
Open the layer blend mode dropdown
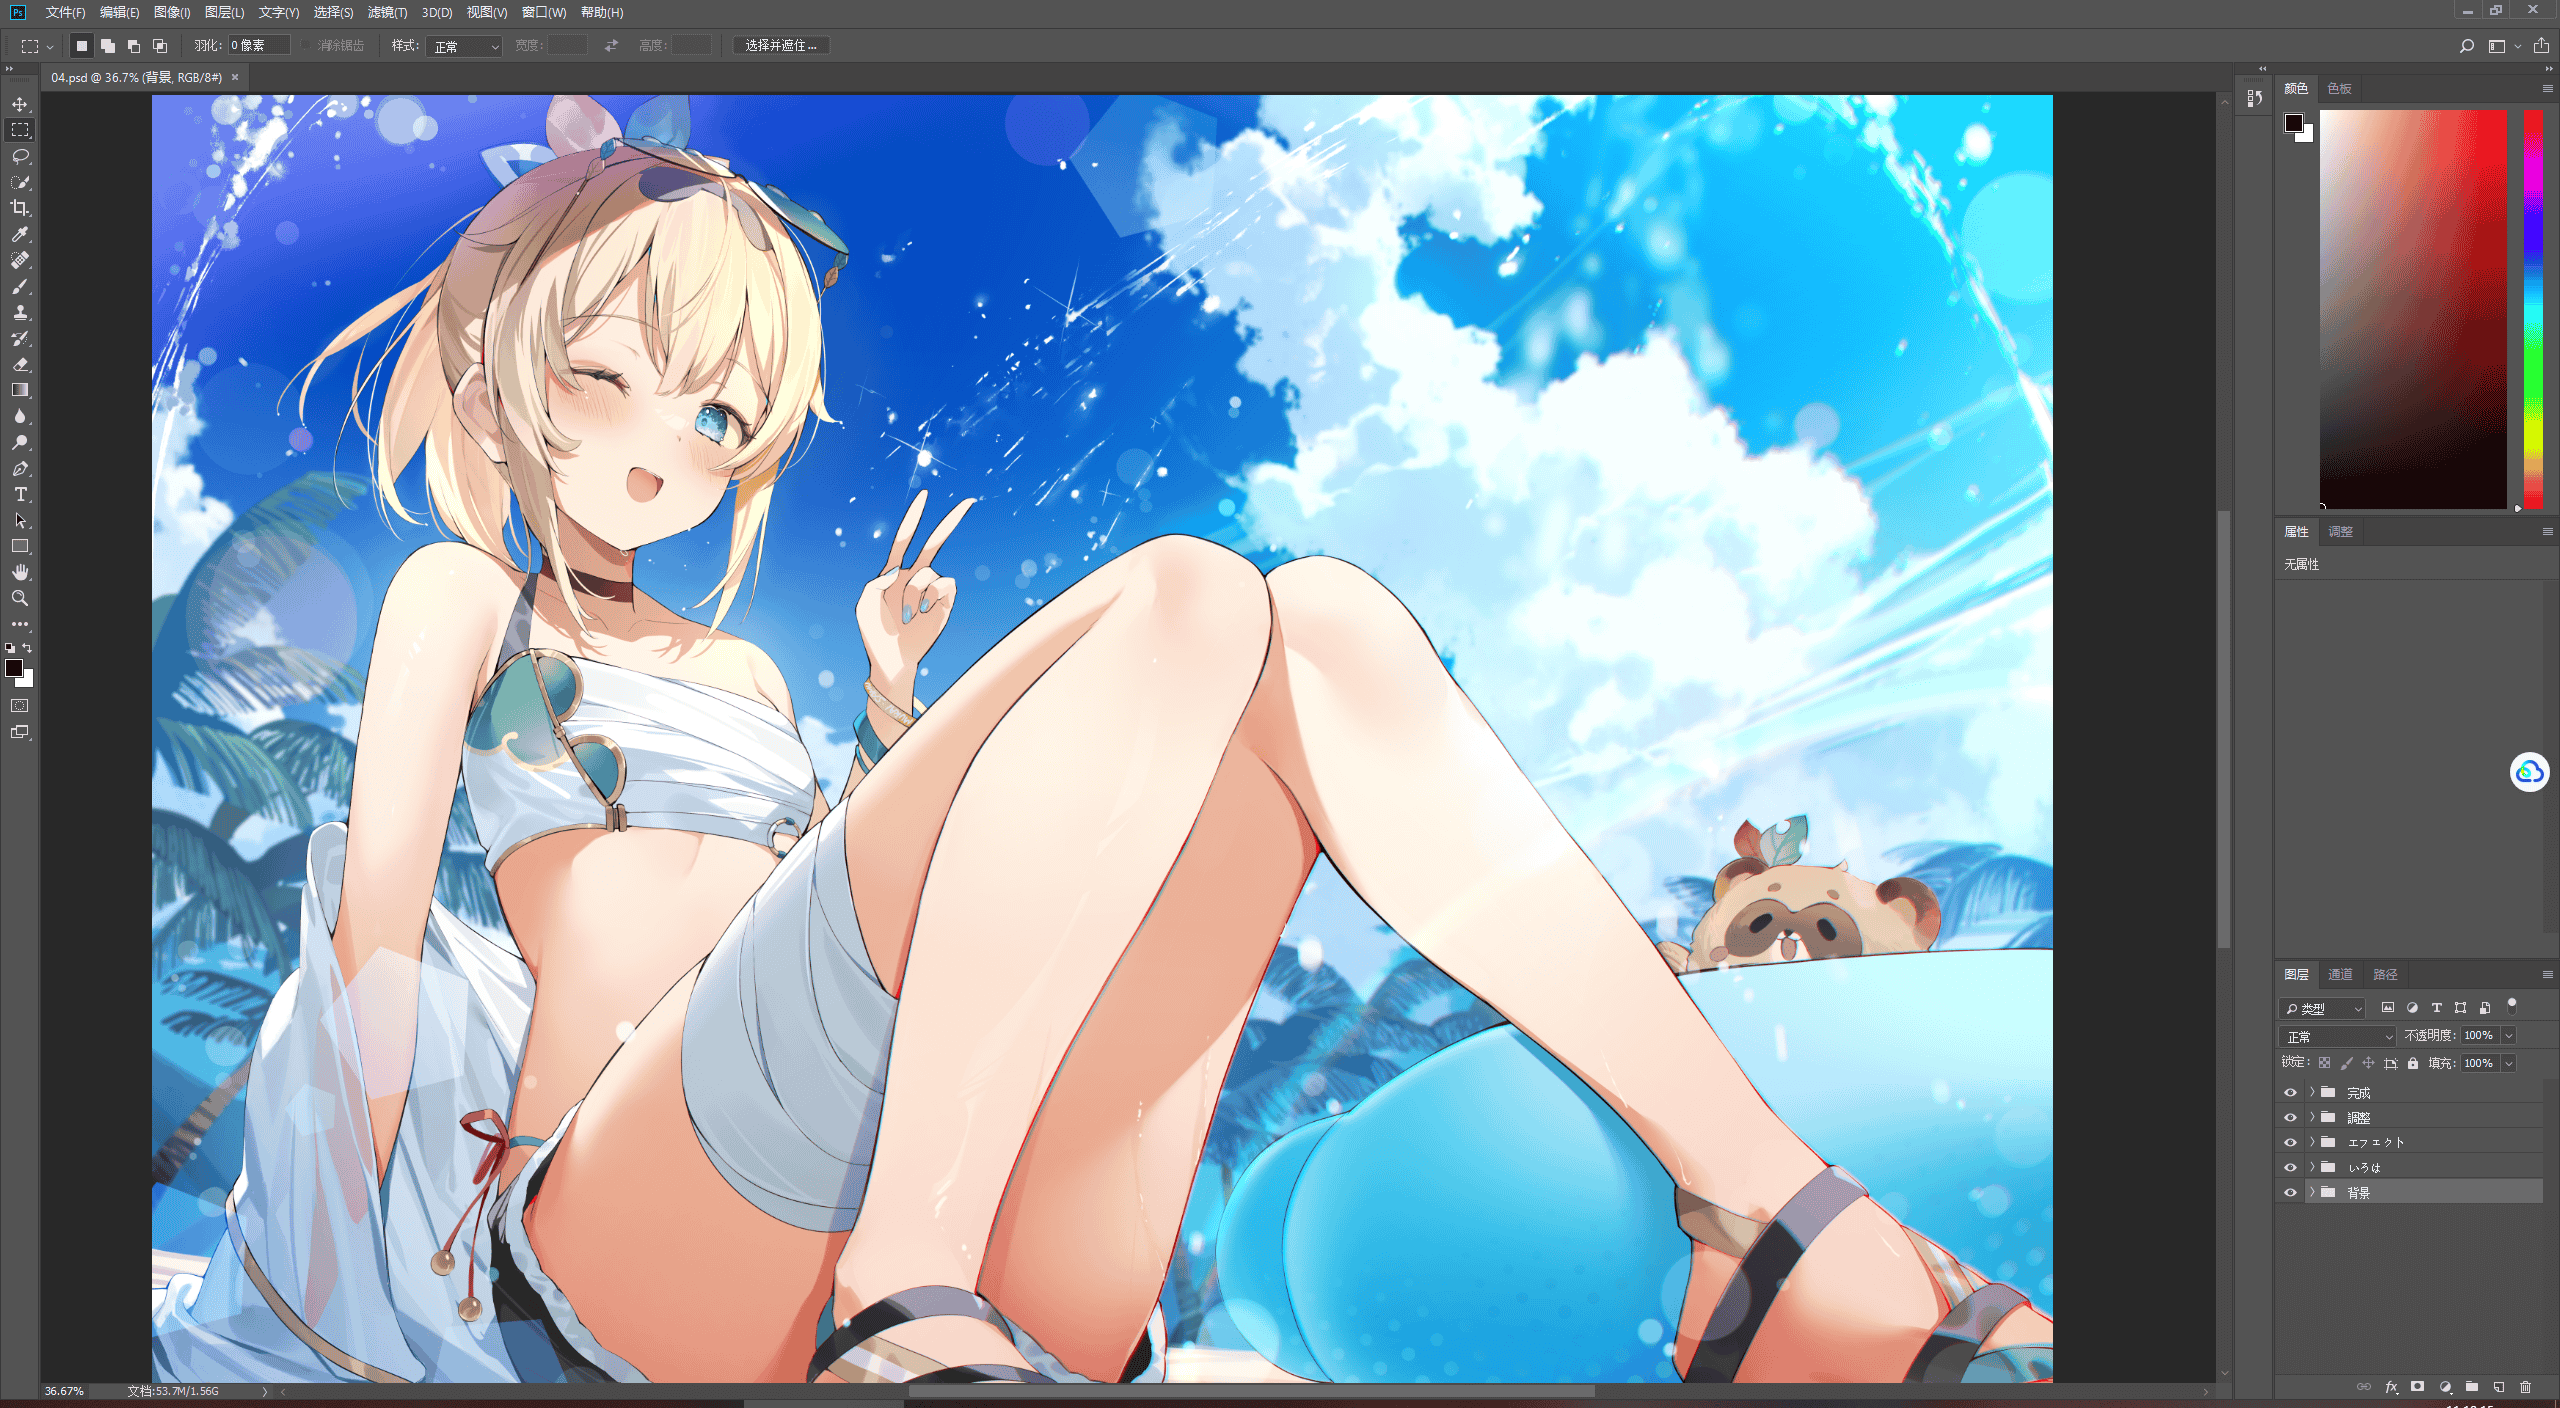click(x=2337, y=1036)
